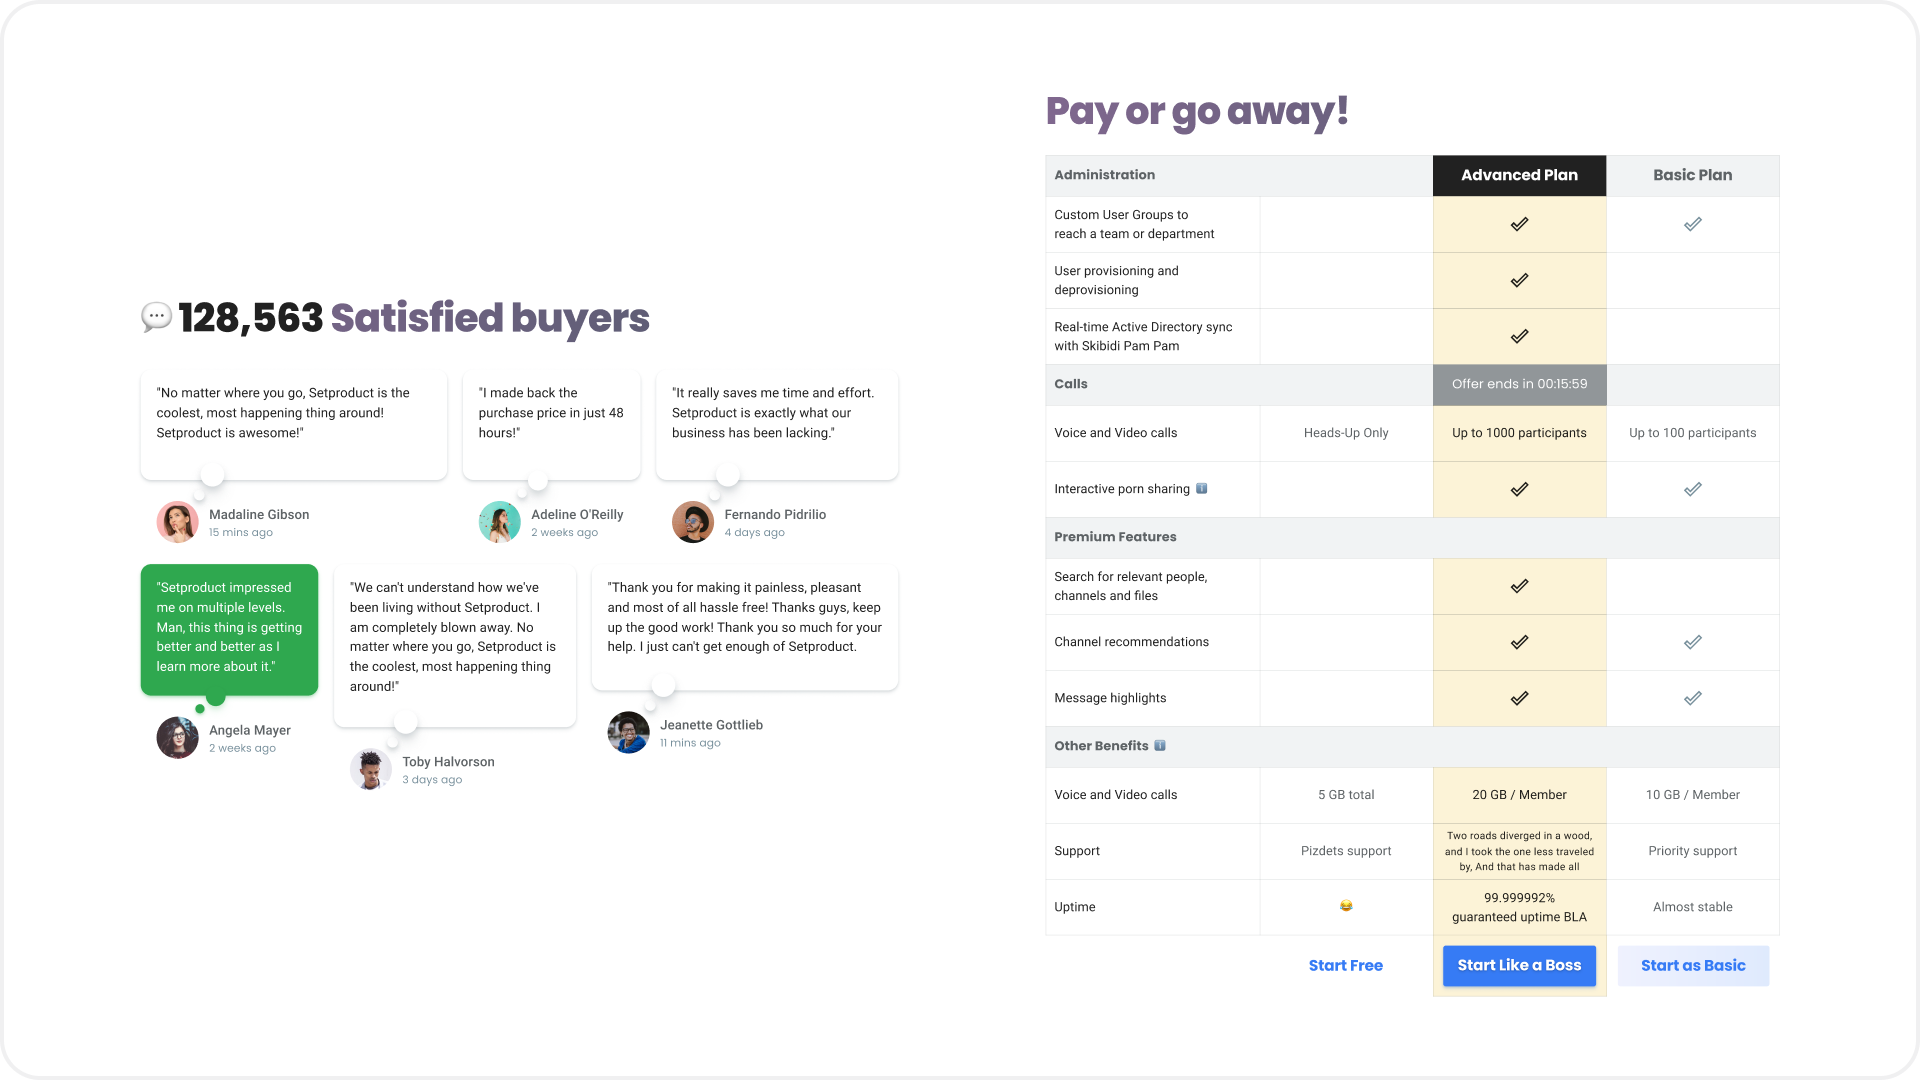1920x1080 pixels.
Task: Click the checkmark icon for Real-time Active Directory sync
Action: [1519, 336]
